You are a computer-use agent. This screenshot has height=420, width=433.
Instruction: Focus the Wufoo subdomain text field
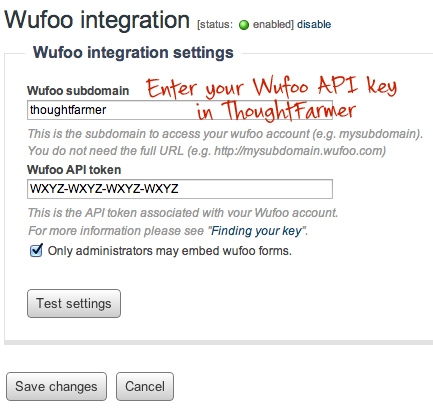tap(180, 110)
